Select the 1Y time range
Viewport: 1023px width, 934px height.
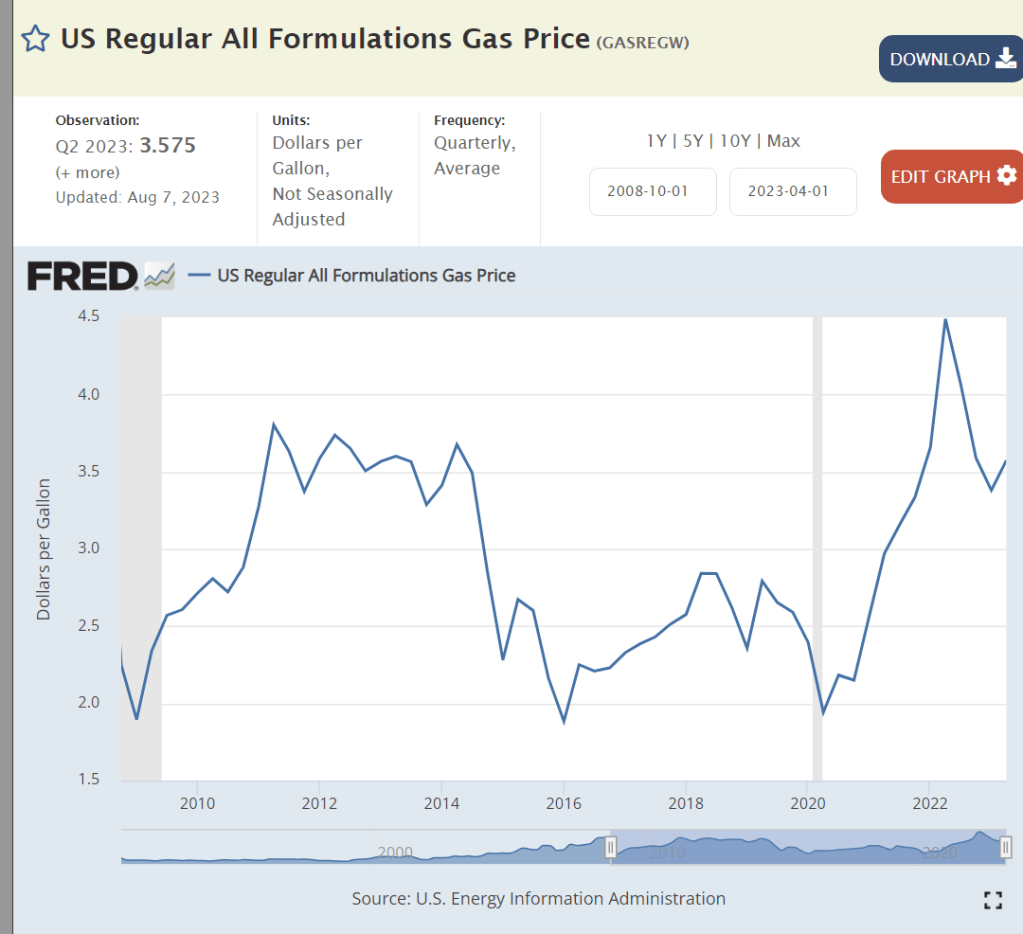point(656,141)
